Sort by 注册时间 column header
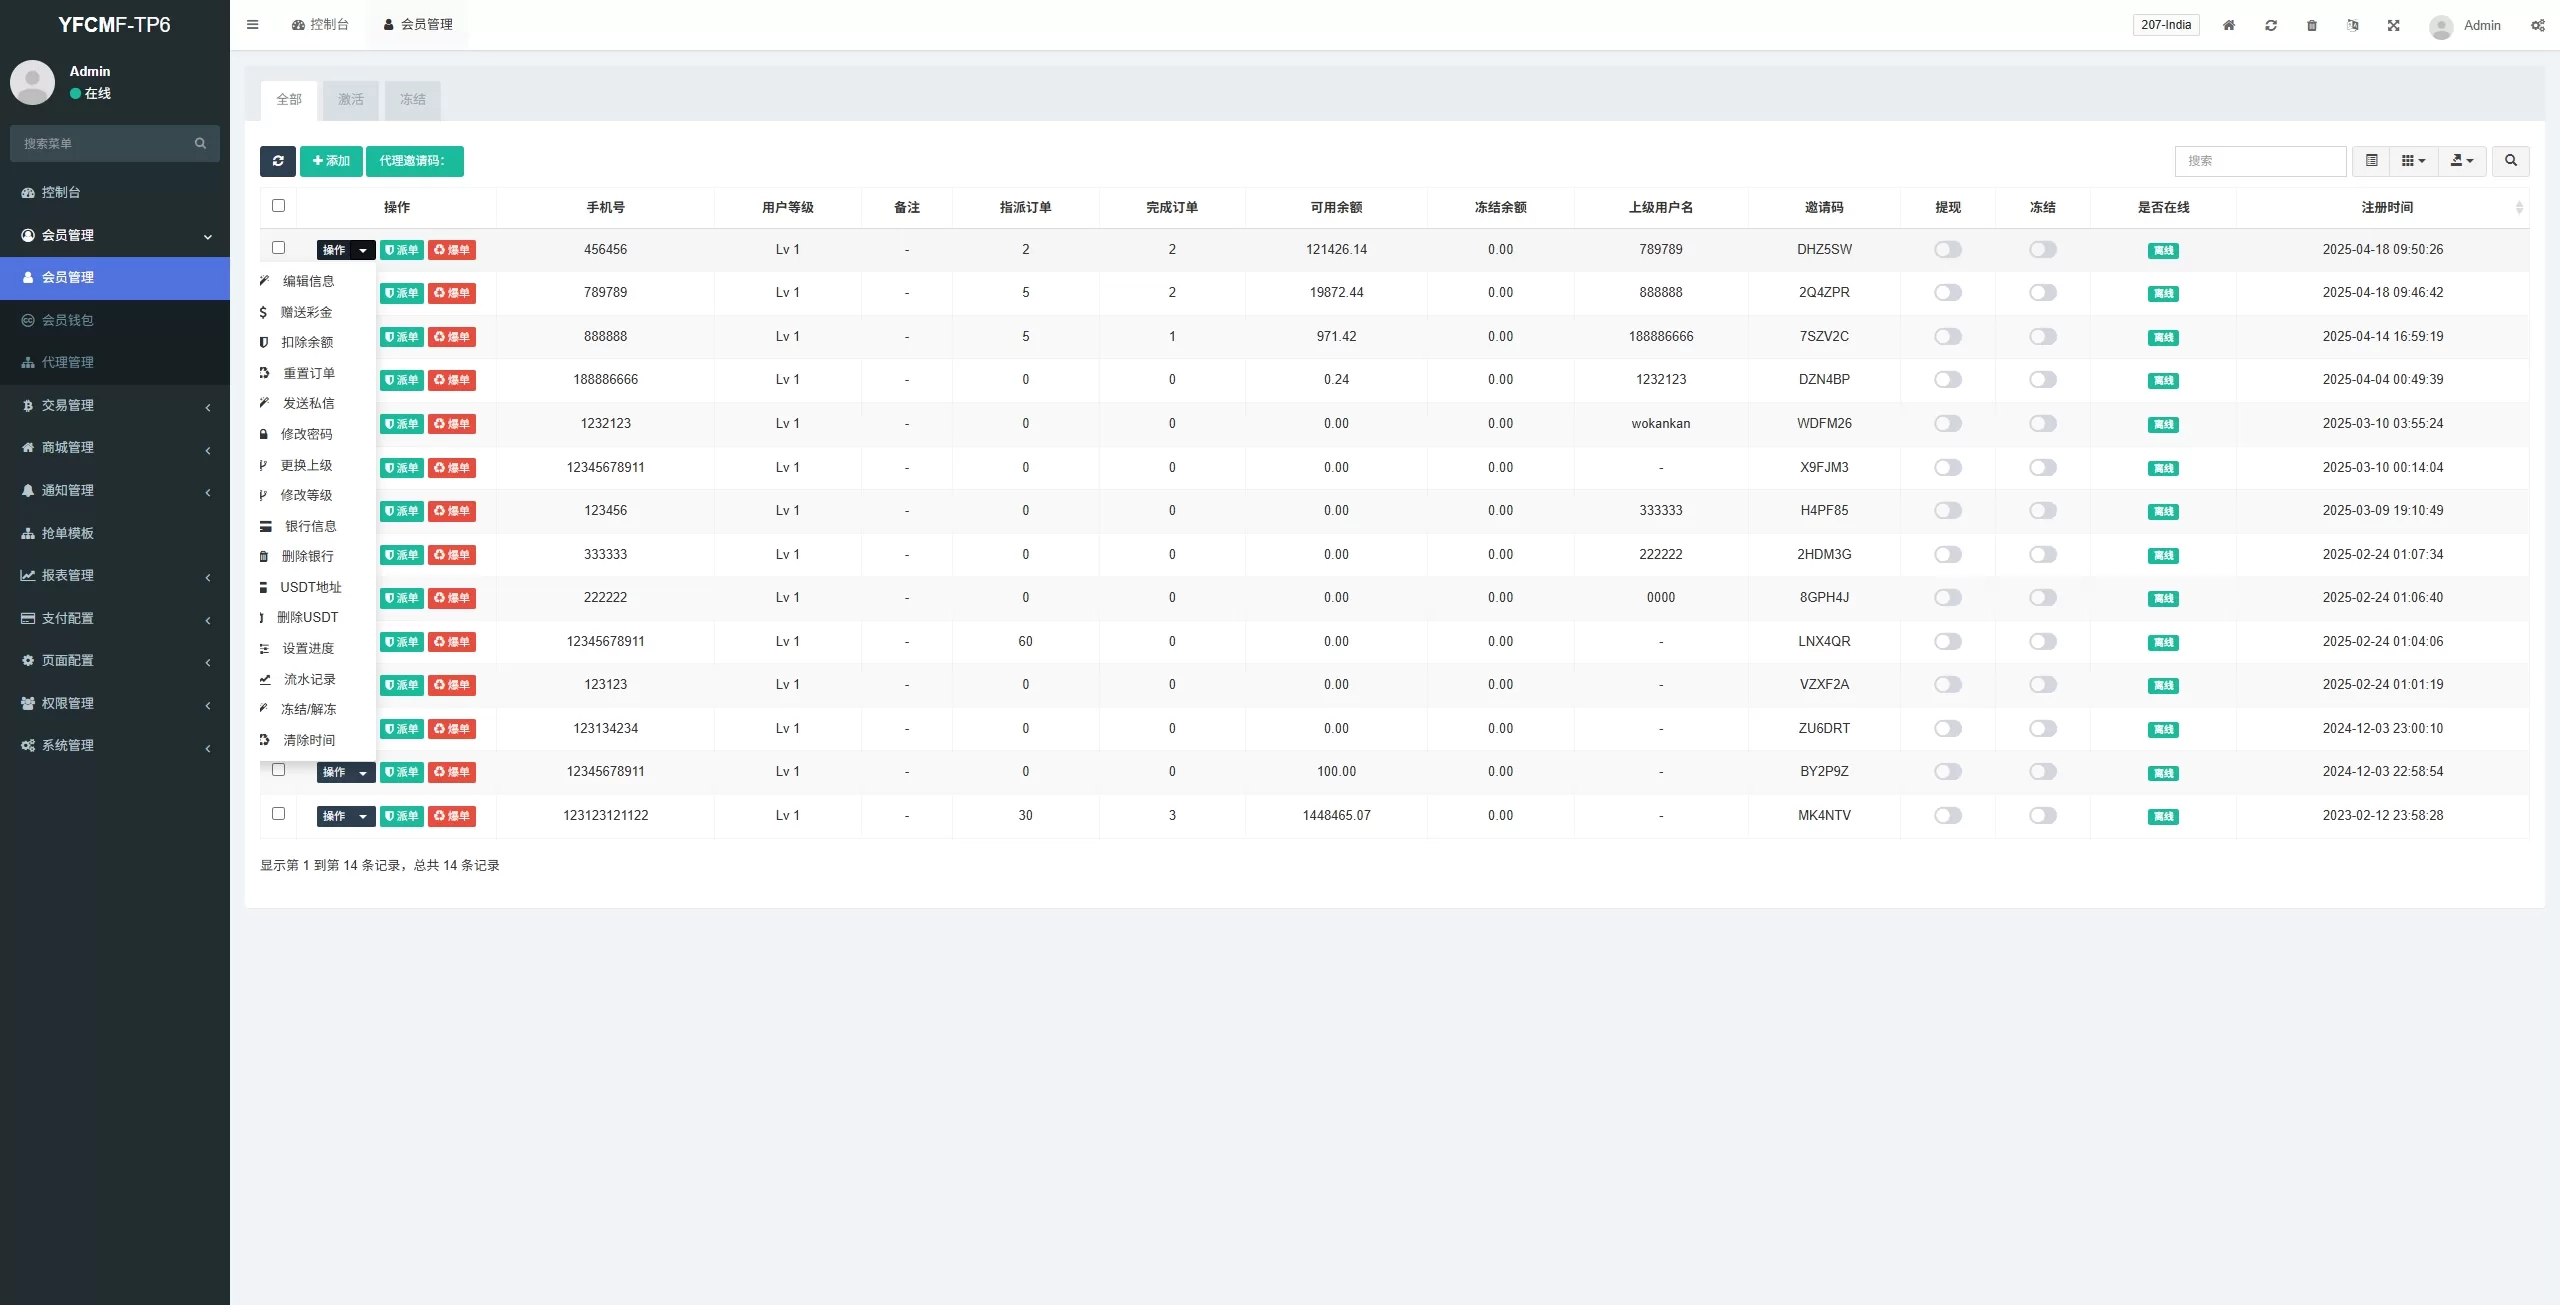Viewport: 2560px width, 1305px height. click(2386, 207)
